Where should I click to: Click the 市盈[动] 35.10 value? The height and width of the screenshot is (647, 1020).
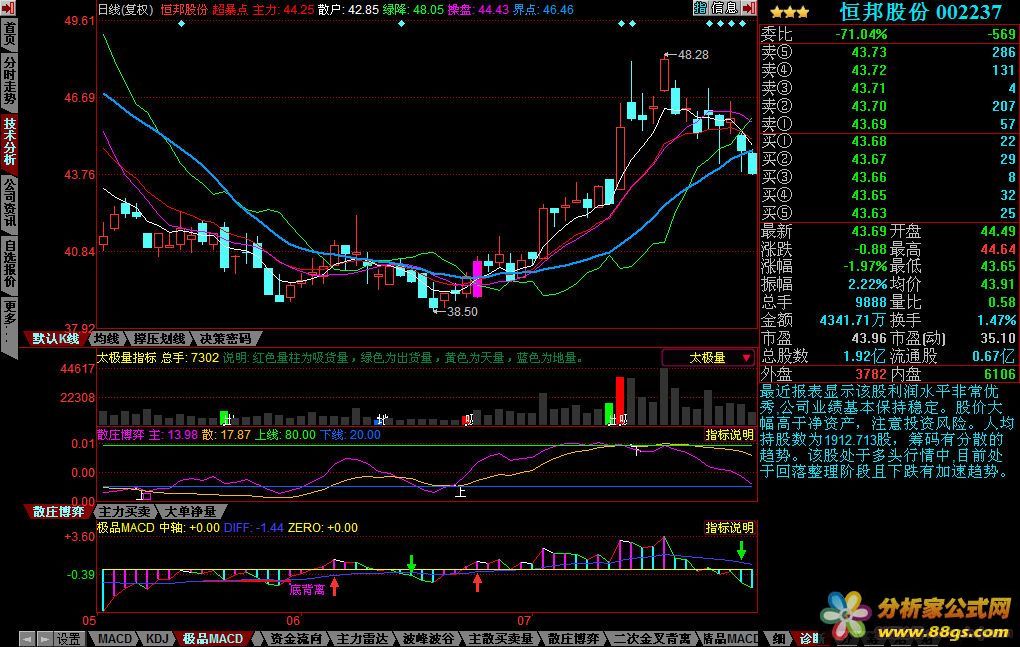(998, 338)
